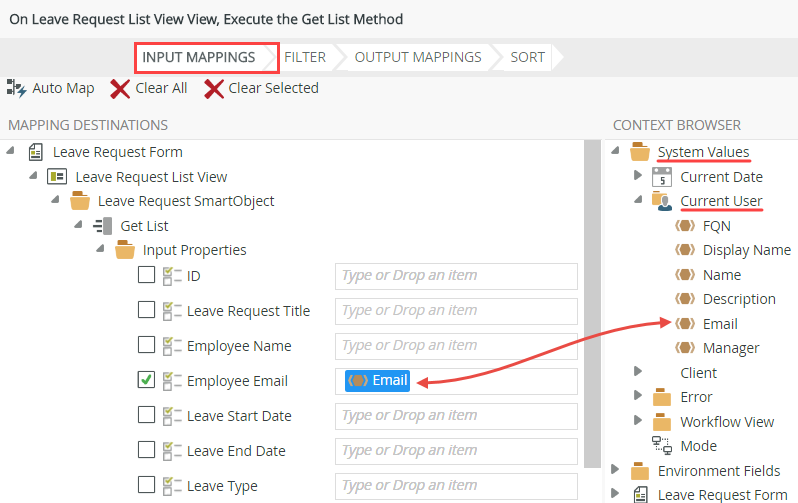The image size is (798, 503).
Task: Click the Leave Start Date input field
Action: [x=456, y=416]
